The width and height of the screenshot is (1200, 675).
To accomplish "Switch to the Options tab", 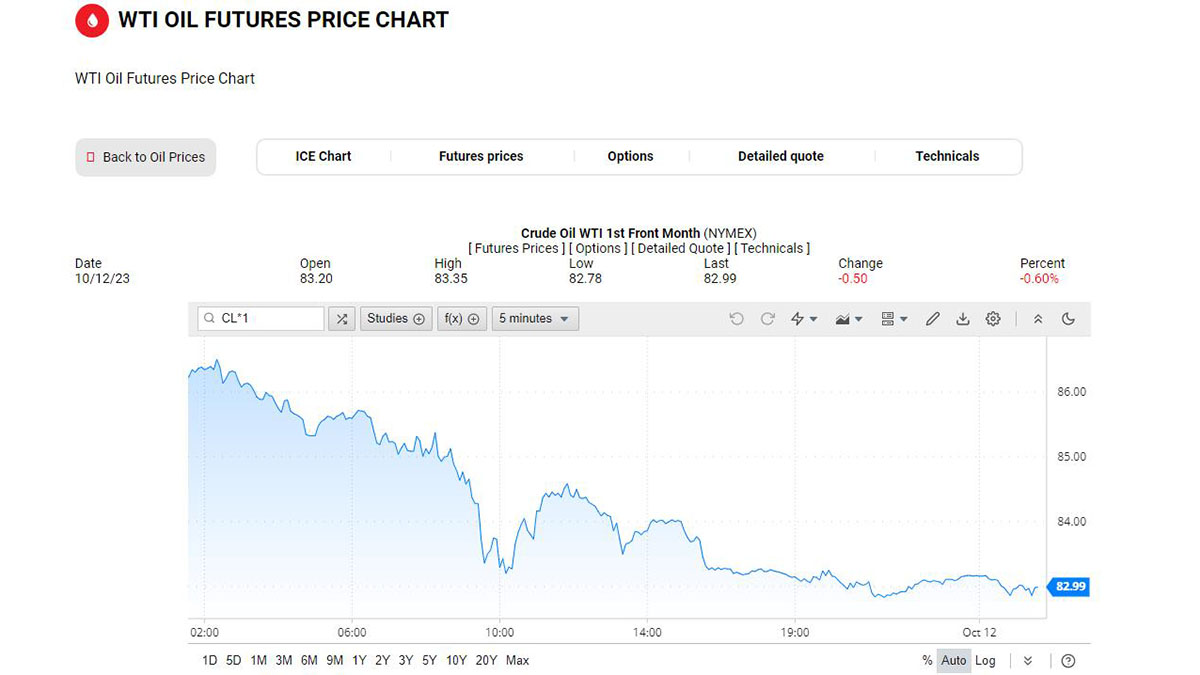I will pyautogui.click(x=630, y=156).
